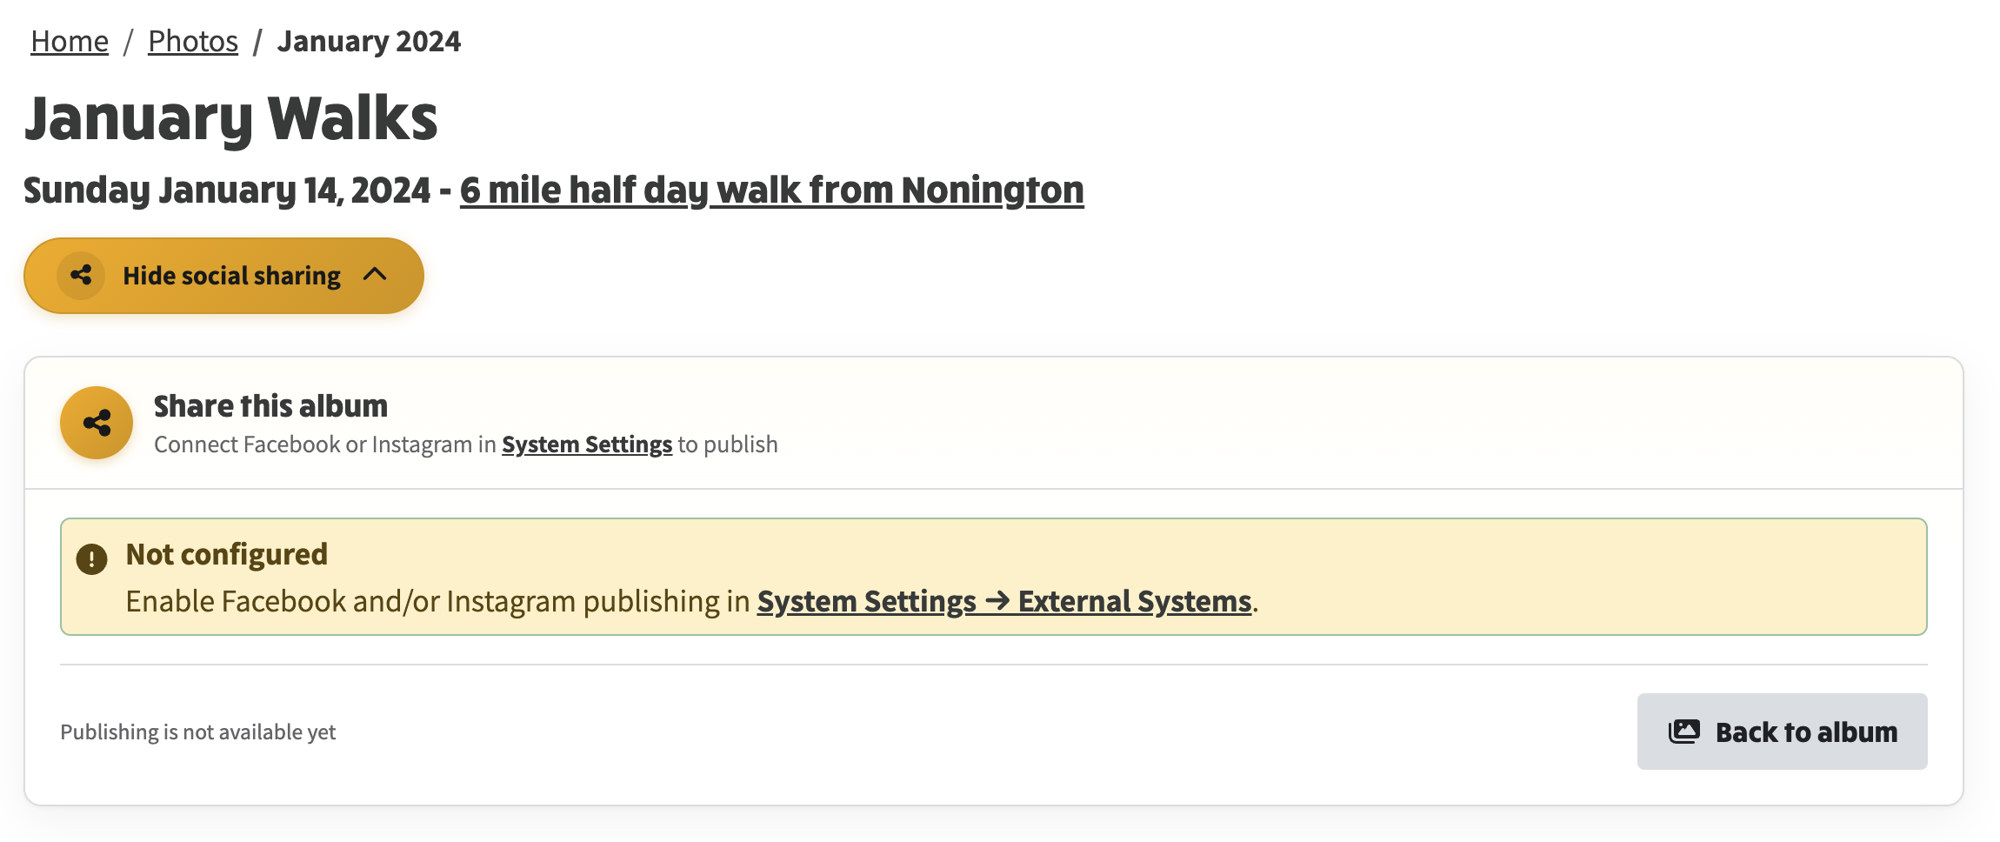Open System Settings → External Systems link
This screenshot has height=842, width=2000.
point(1004,601)
